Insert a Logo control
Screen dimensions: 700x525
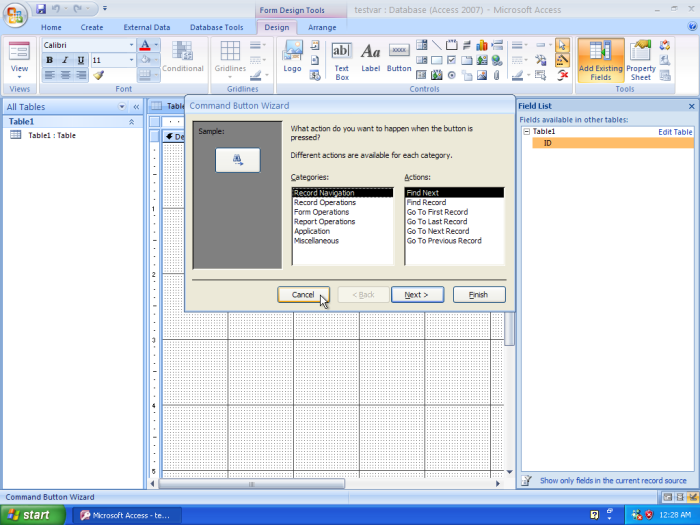(292, 56)
